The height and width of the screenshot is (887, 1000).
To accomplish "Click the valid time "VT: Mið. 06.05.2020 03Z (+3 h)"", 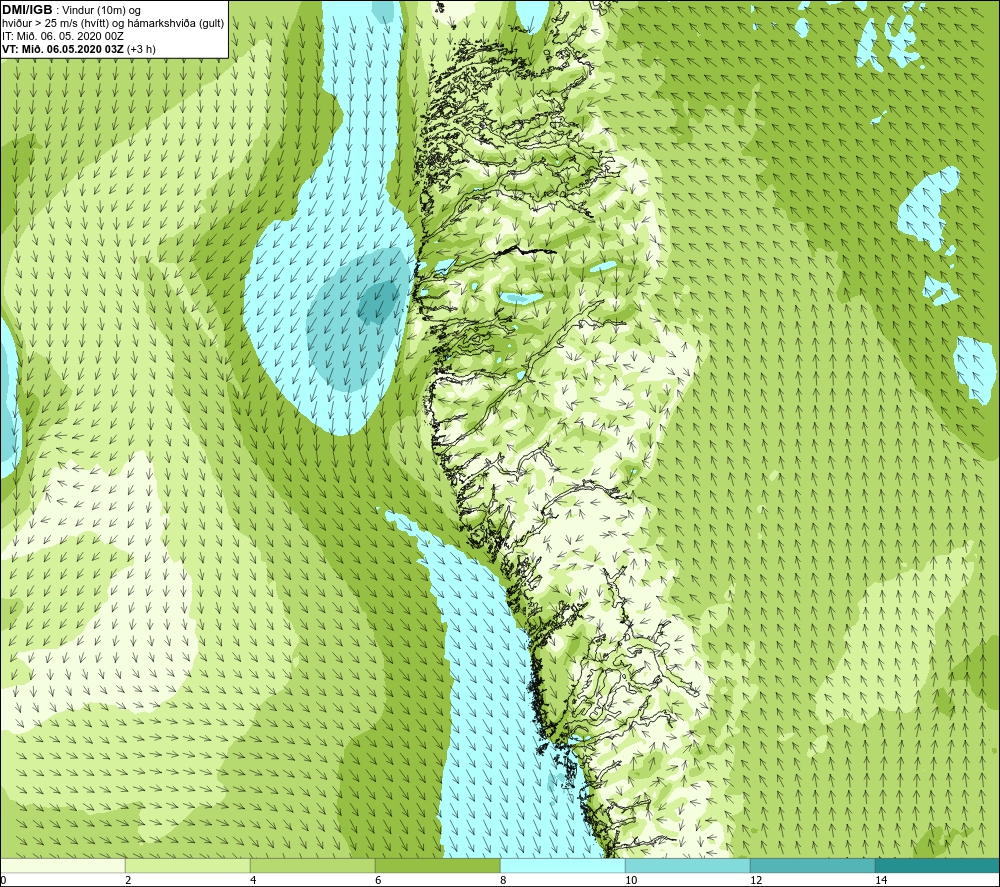I will (x=78, y=49).
